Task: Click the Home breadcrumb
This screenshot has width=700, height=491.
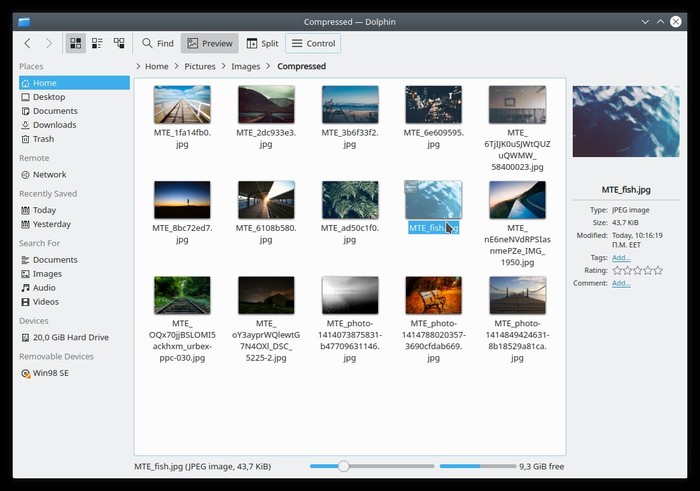Action: click(157, 66)
